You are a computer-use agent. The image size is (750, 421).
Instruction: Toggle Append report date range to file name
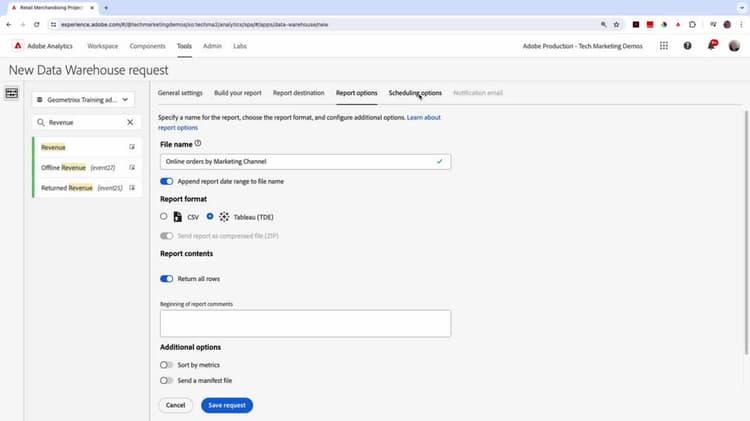tap(166, 181)
